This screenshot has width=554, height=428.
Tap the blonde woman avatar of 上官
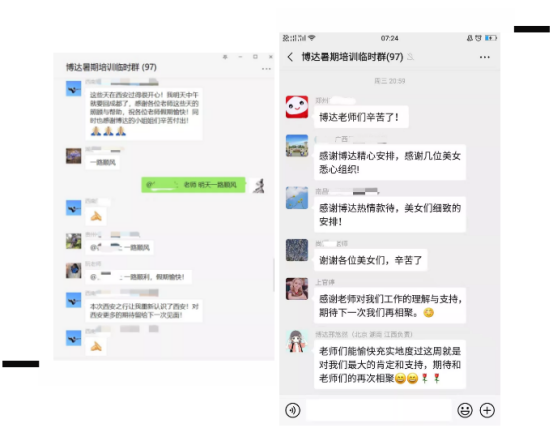point(297,289)
